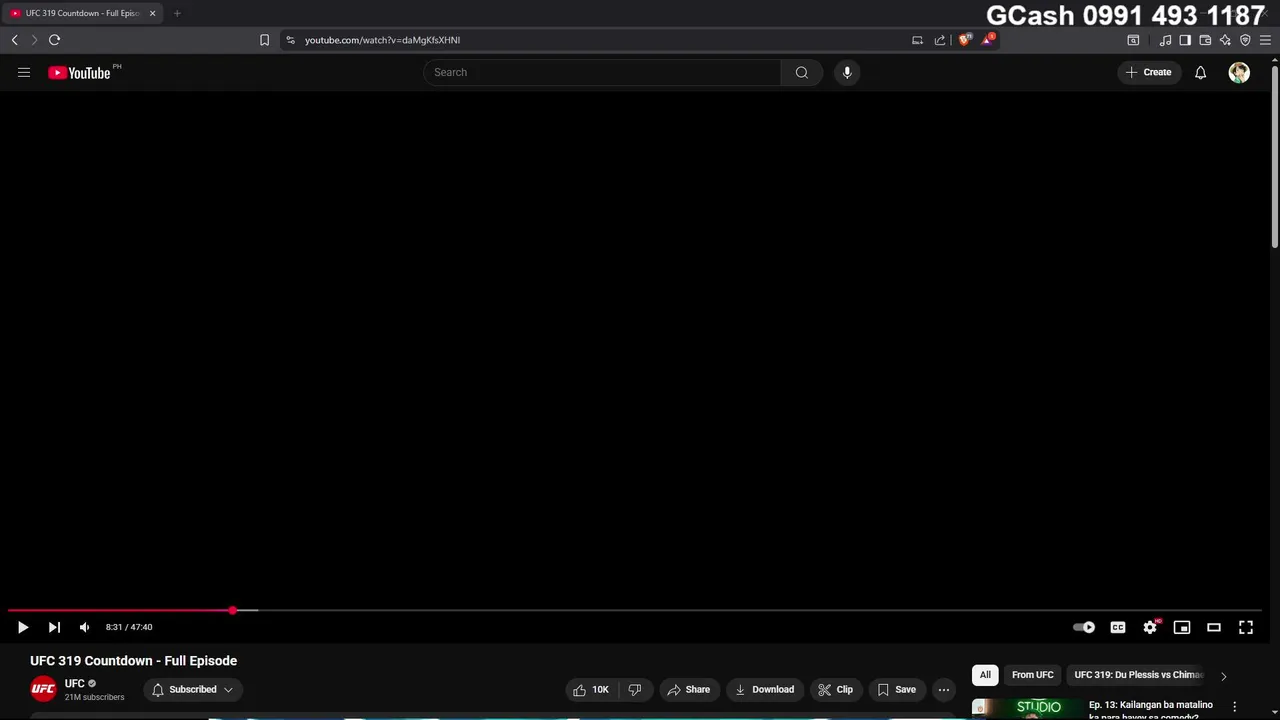Screen dimensions: 1280x720
Task: Select the All filter chip
Action: pos(985,675)
